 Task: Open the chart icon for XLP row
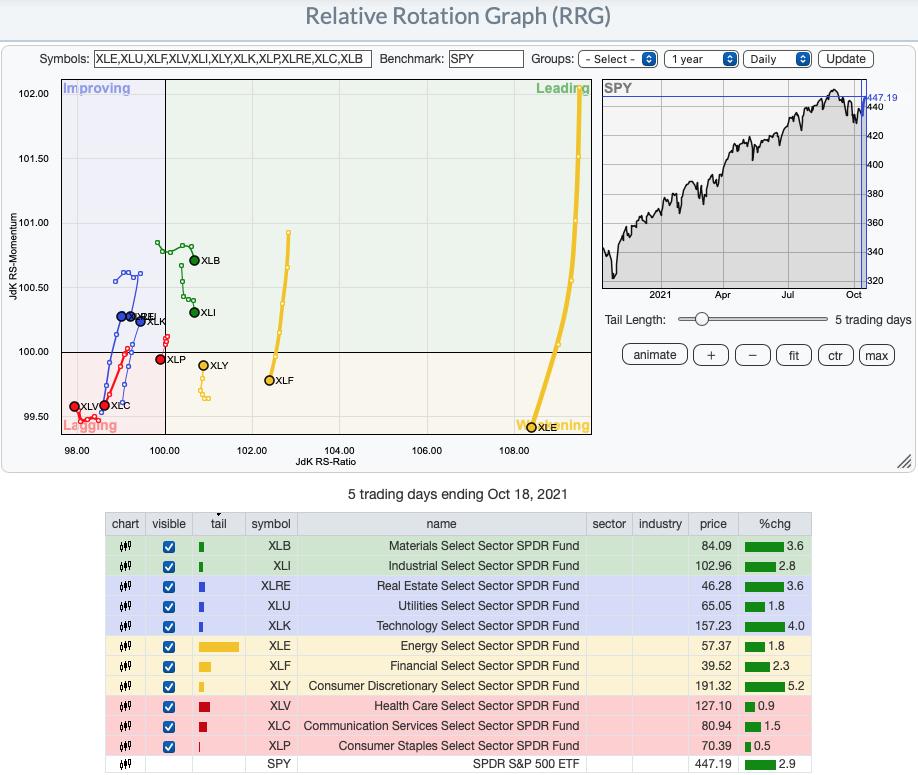pos(125,746)
